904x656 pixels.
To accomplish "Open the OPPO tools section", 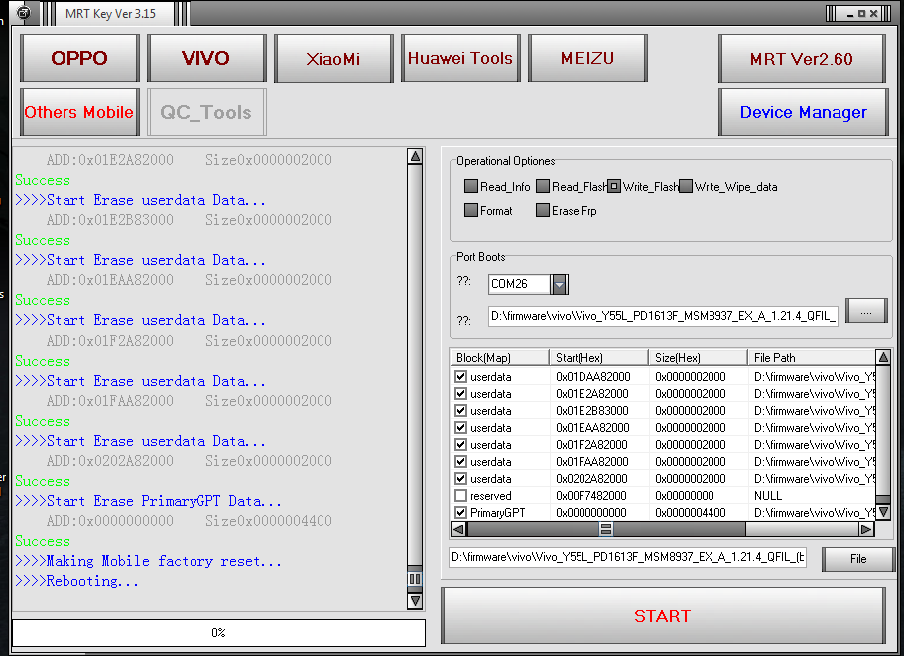I will click(x=80, y=58).
